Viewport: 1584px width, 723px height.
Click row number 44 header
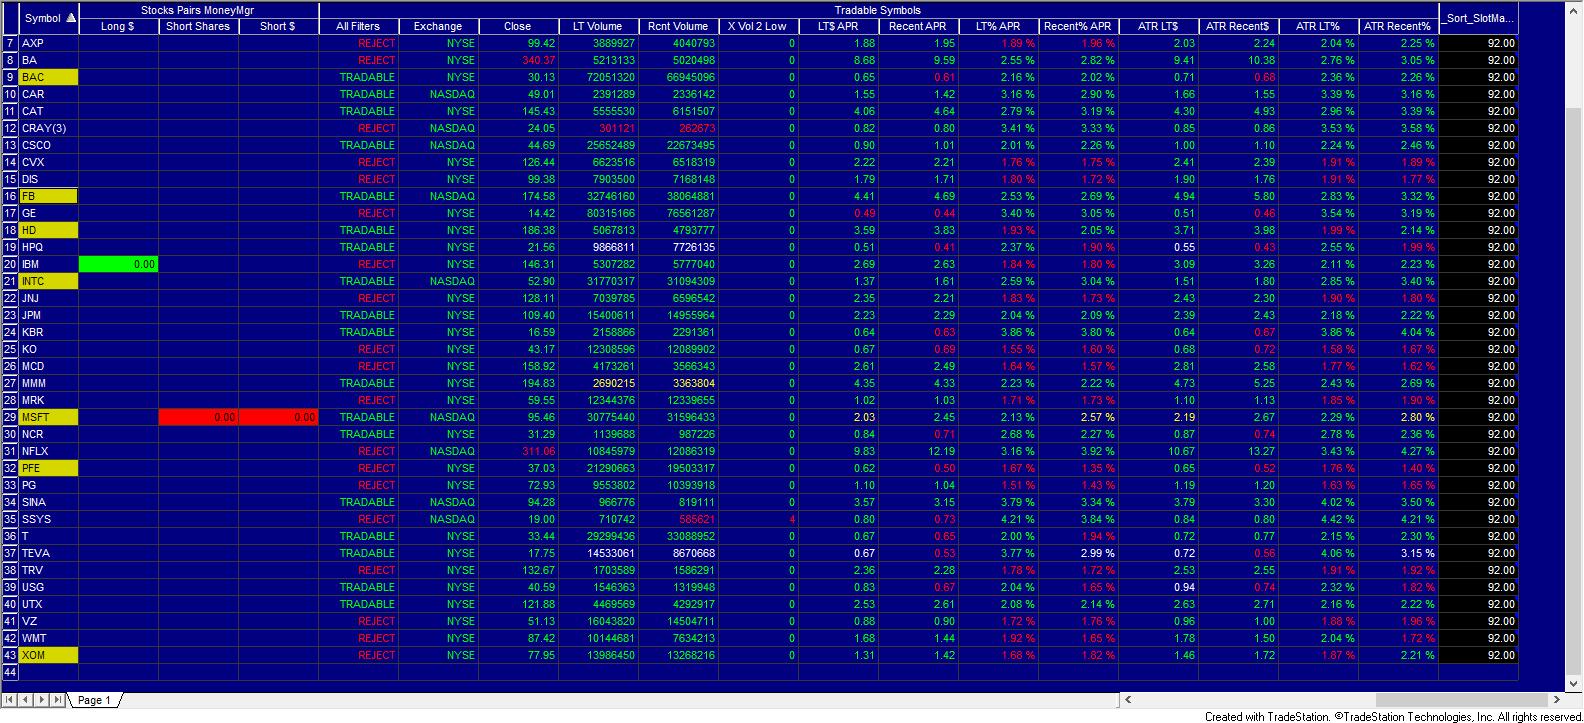click(10, 672)
